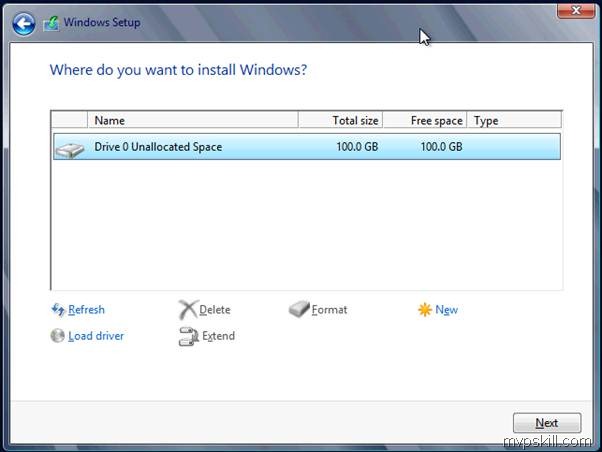The width and height of the screenshot is (602, 452).
Task: Open Load driver option
Action: [x=96, y=336]
